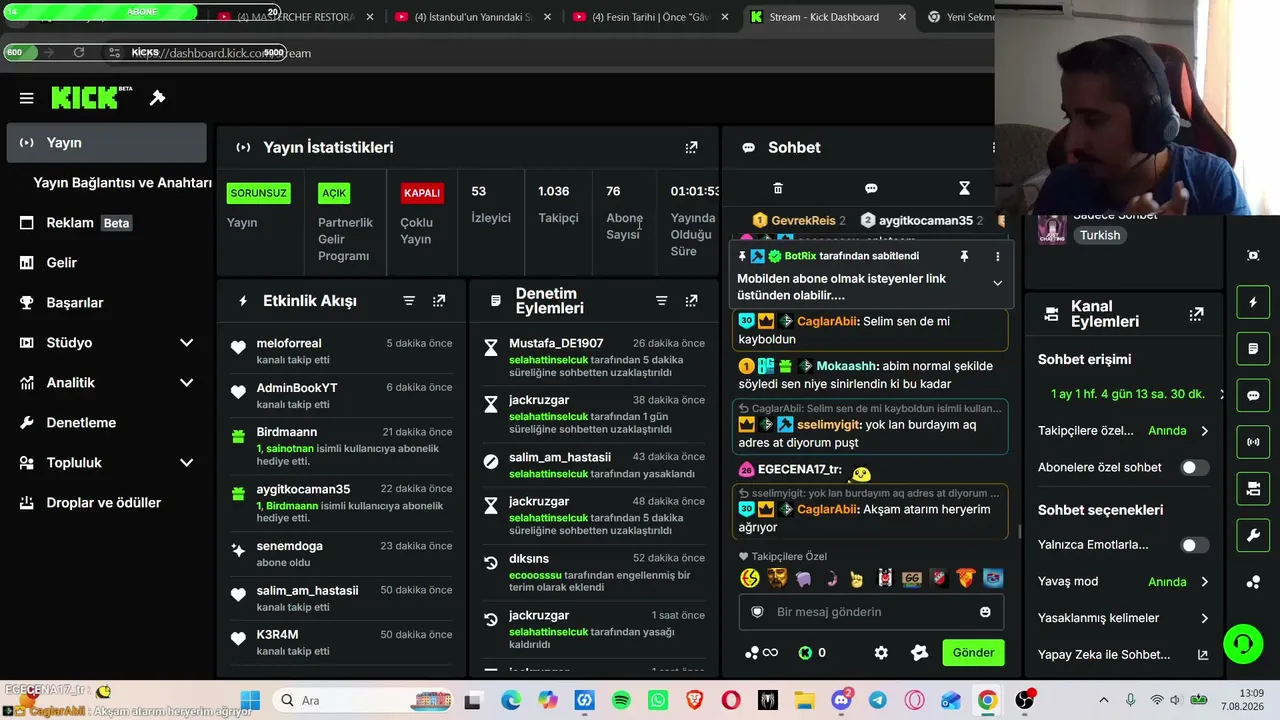Open WhatsApp from the taskbar
This screenshot has height=720, width=1280.
657,701
